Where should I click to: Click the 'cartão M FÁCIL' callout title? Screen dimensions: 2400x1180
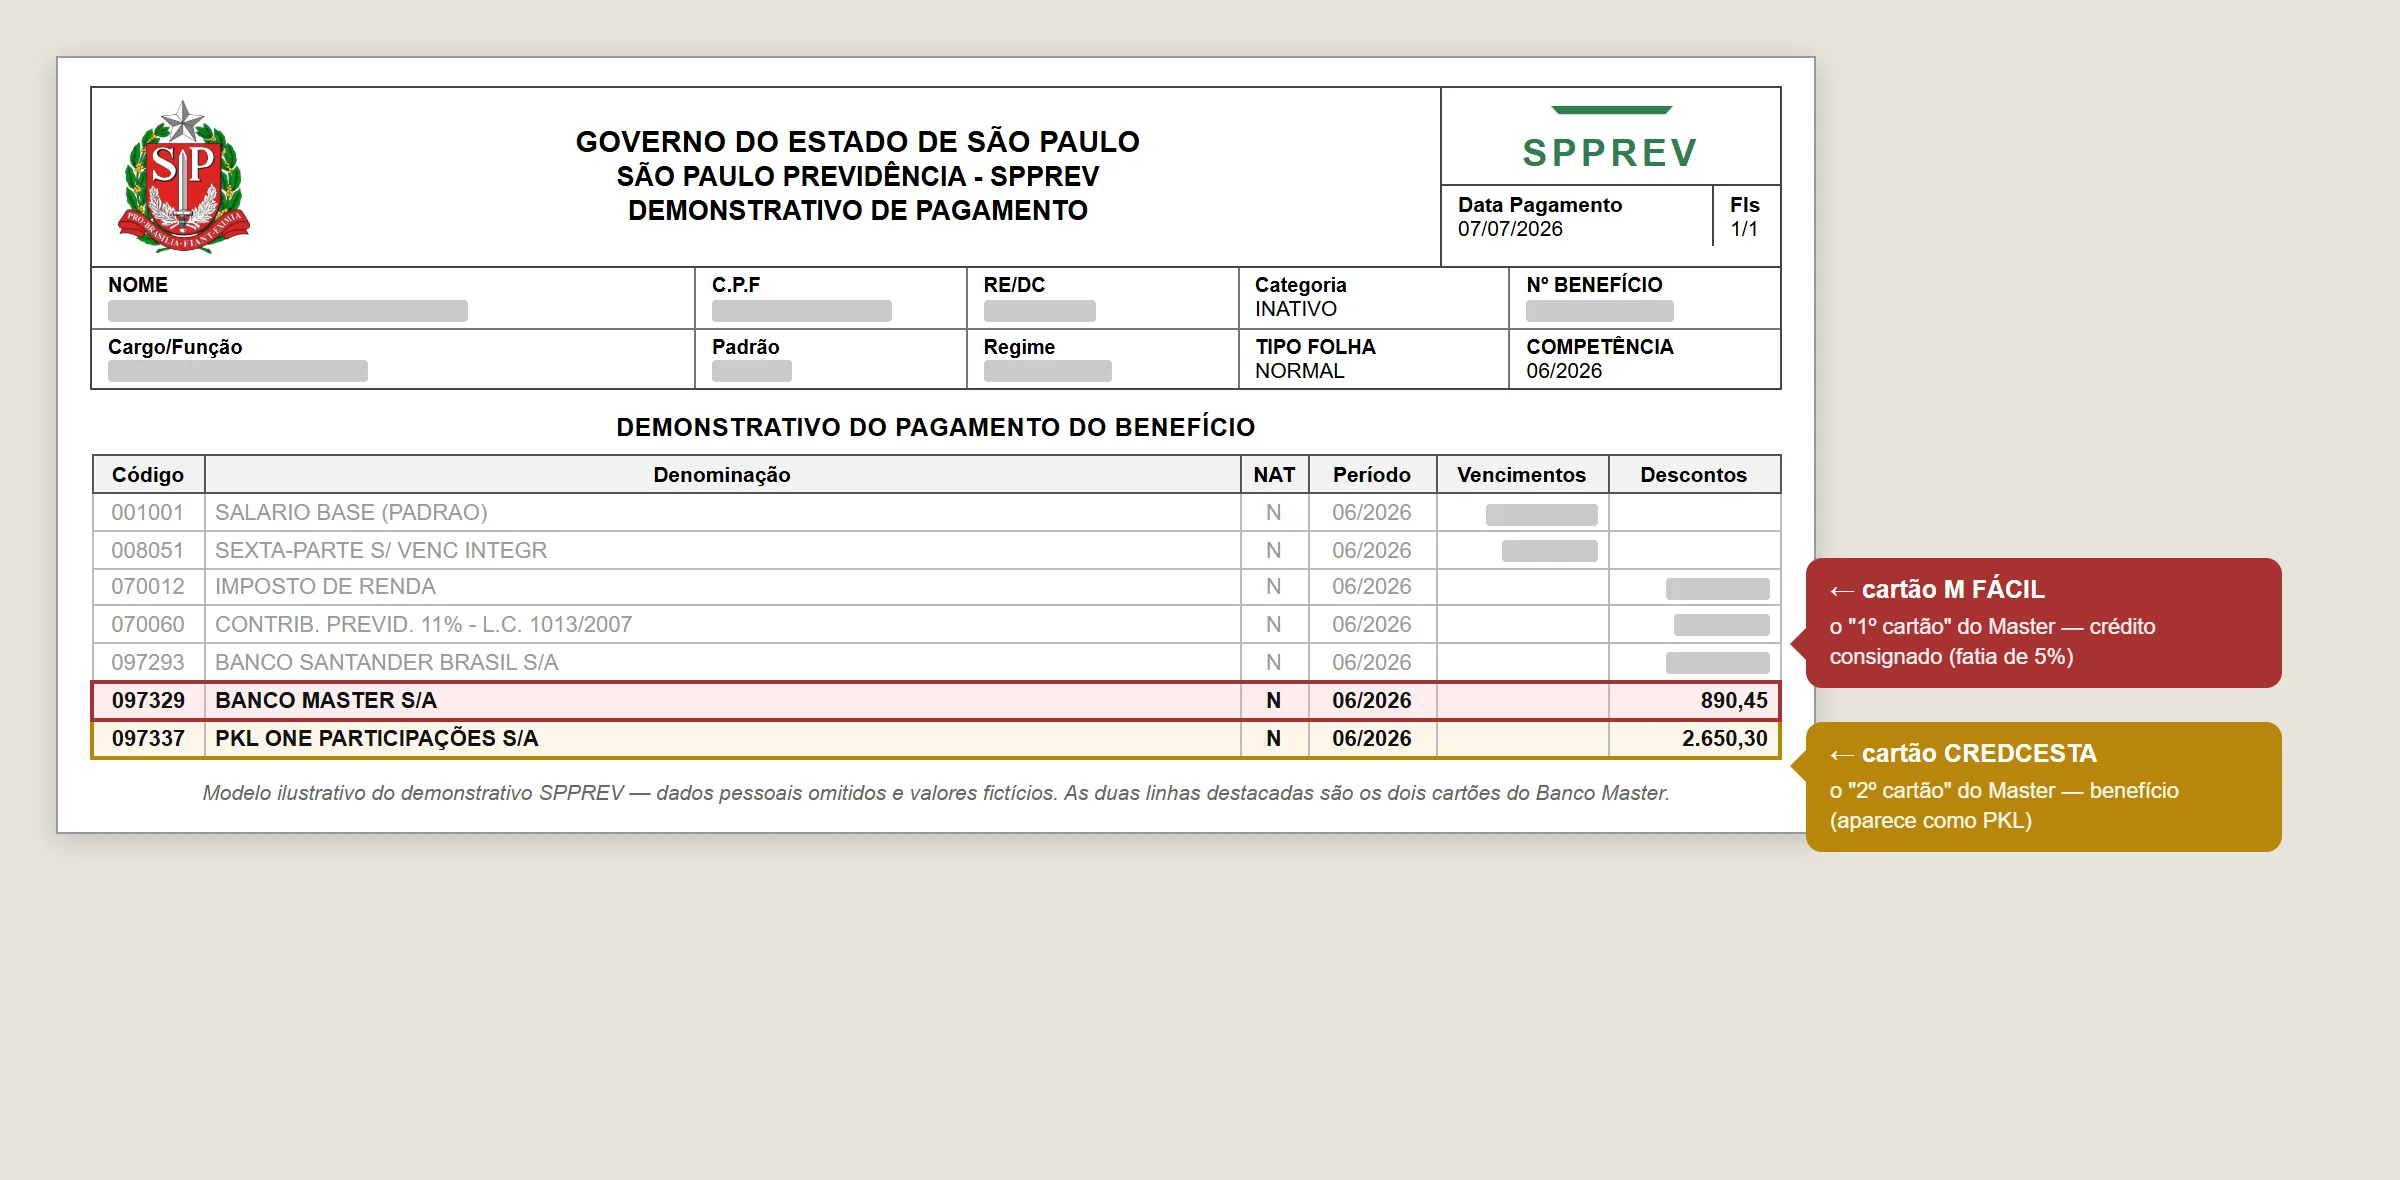(1937, 590)
